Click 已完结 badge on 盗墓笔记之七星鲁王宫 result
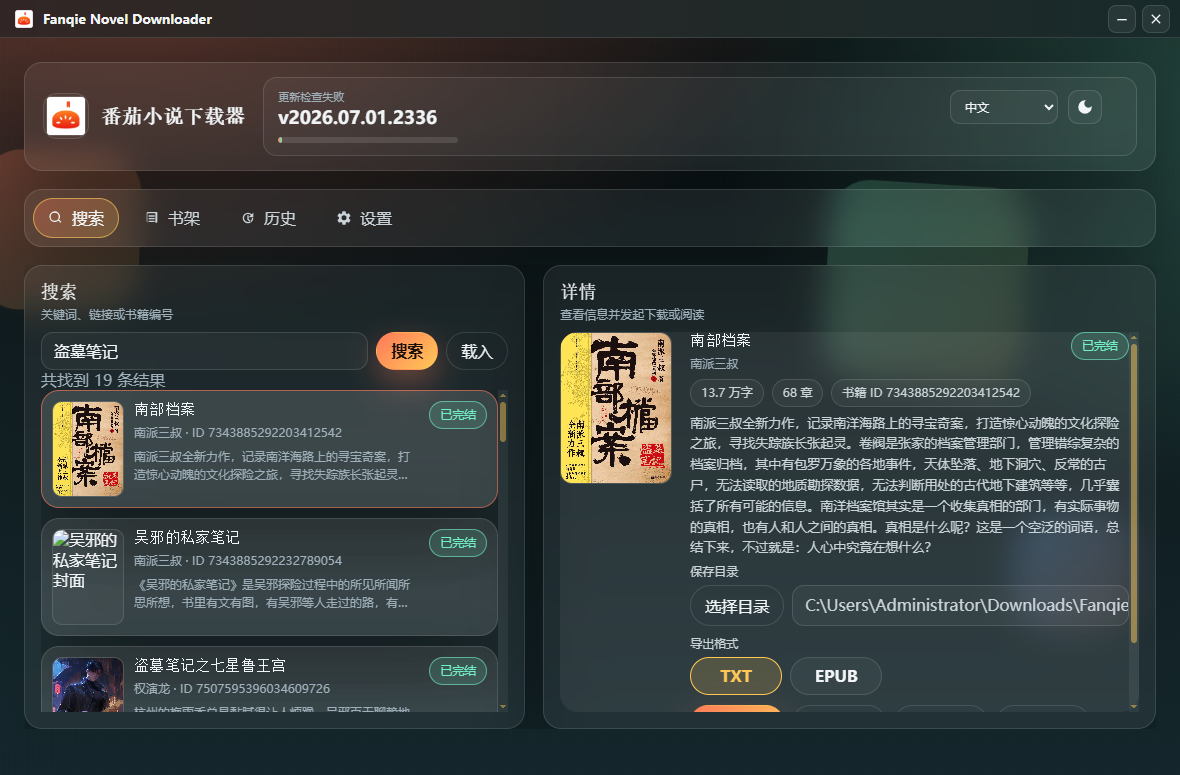 tap(458, 671)
